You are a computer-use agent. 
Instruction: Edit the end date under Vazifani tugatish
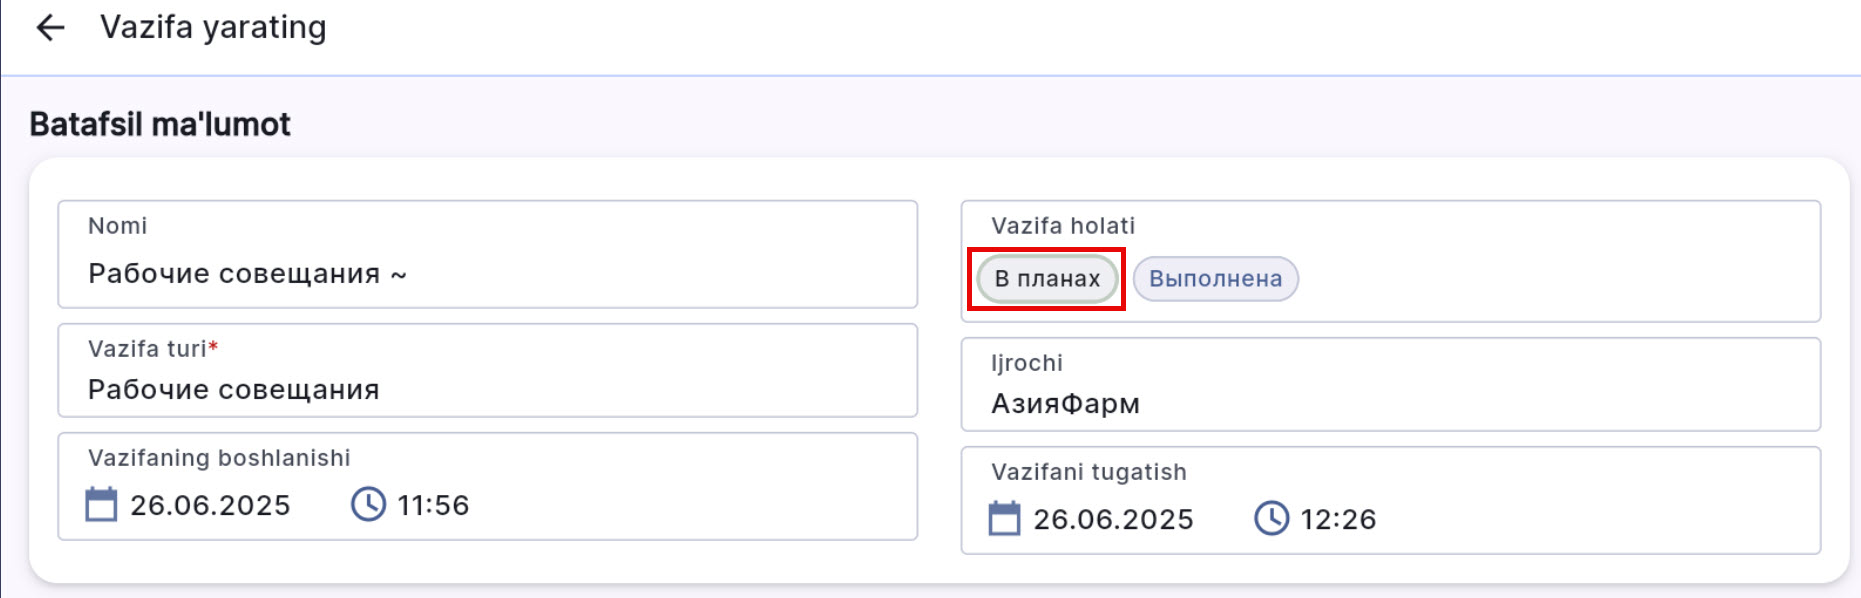pos(1113,520)
